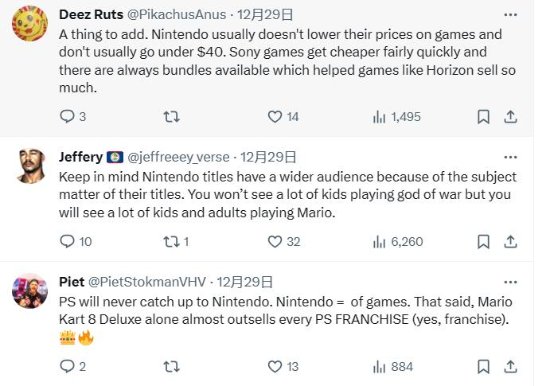Like Piet's tweet with 13 likes
Screen dimensions: 550x386
coord(283,366)
